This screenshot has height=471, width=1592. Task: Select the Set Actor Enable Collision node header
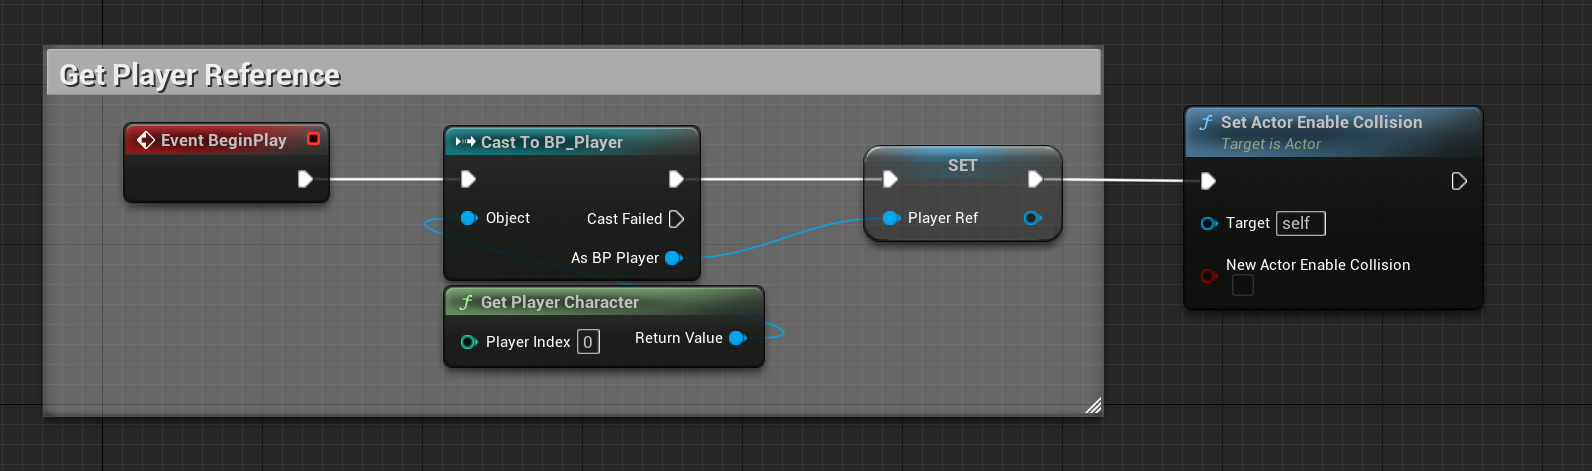tap(1333, 132)
